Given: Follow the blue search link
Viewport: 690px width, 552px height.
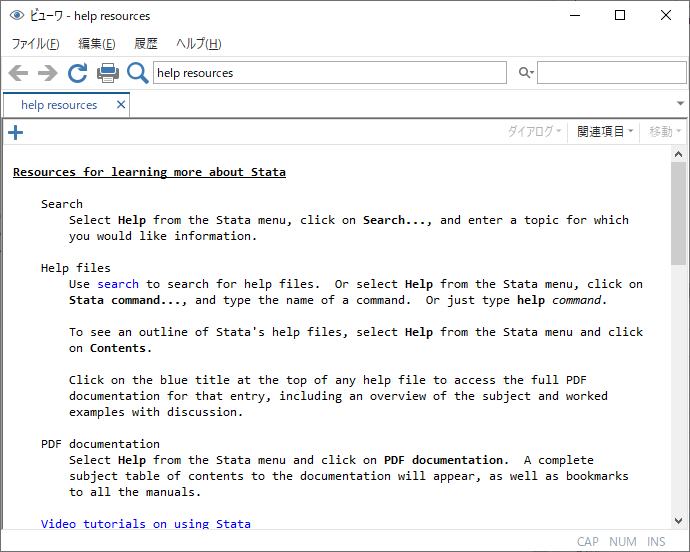Looking at the screenshot, I should coord(118,284).
